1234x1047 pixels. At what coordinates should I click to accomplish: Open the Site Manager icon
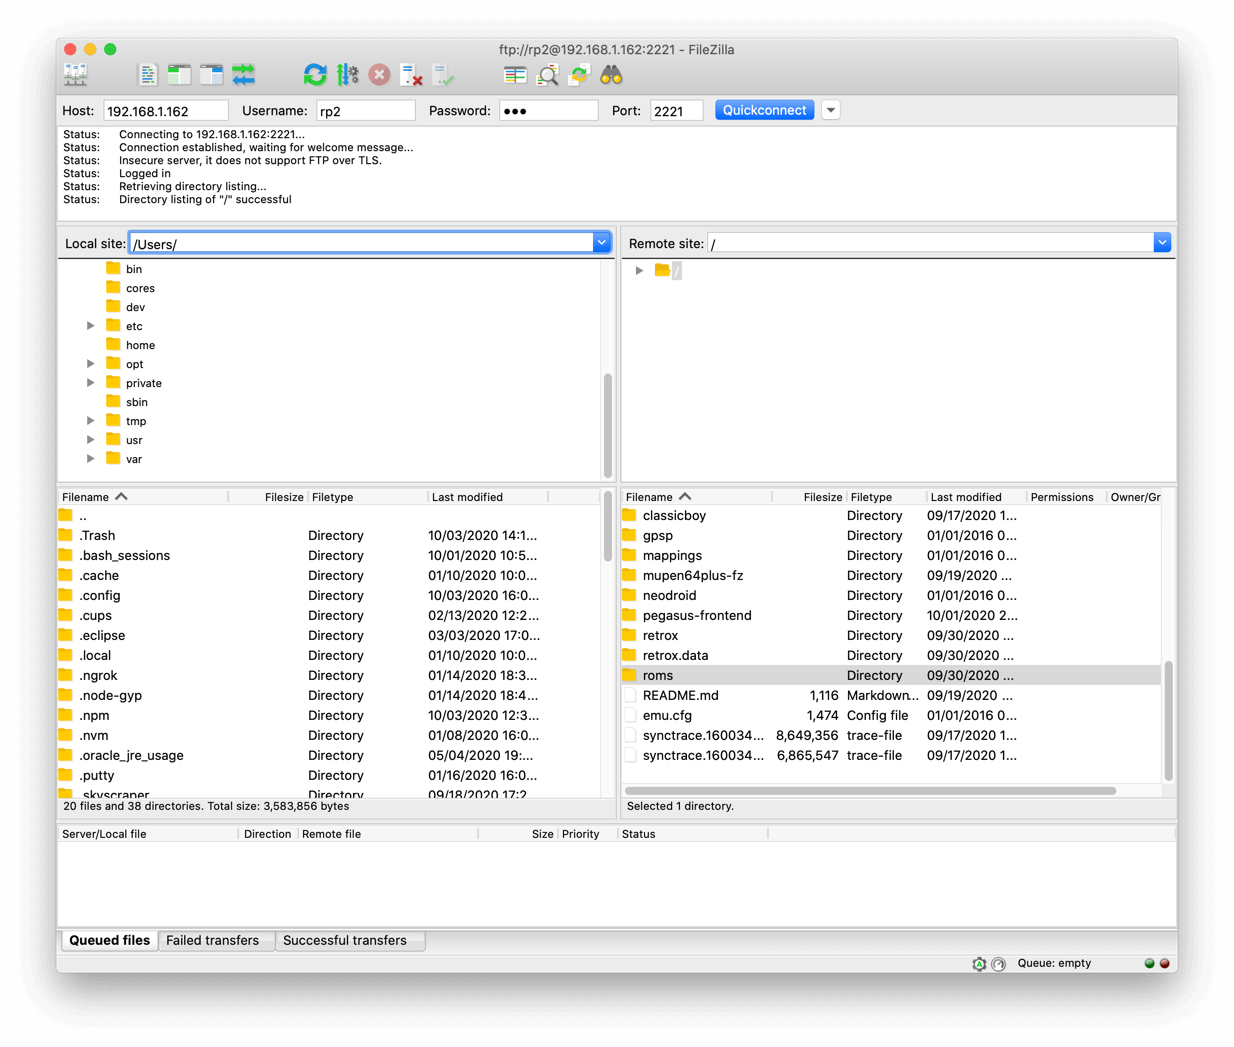[x=76, y=75]
